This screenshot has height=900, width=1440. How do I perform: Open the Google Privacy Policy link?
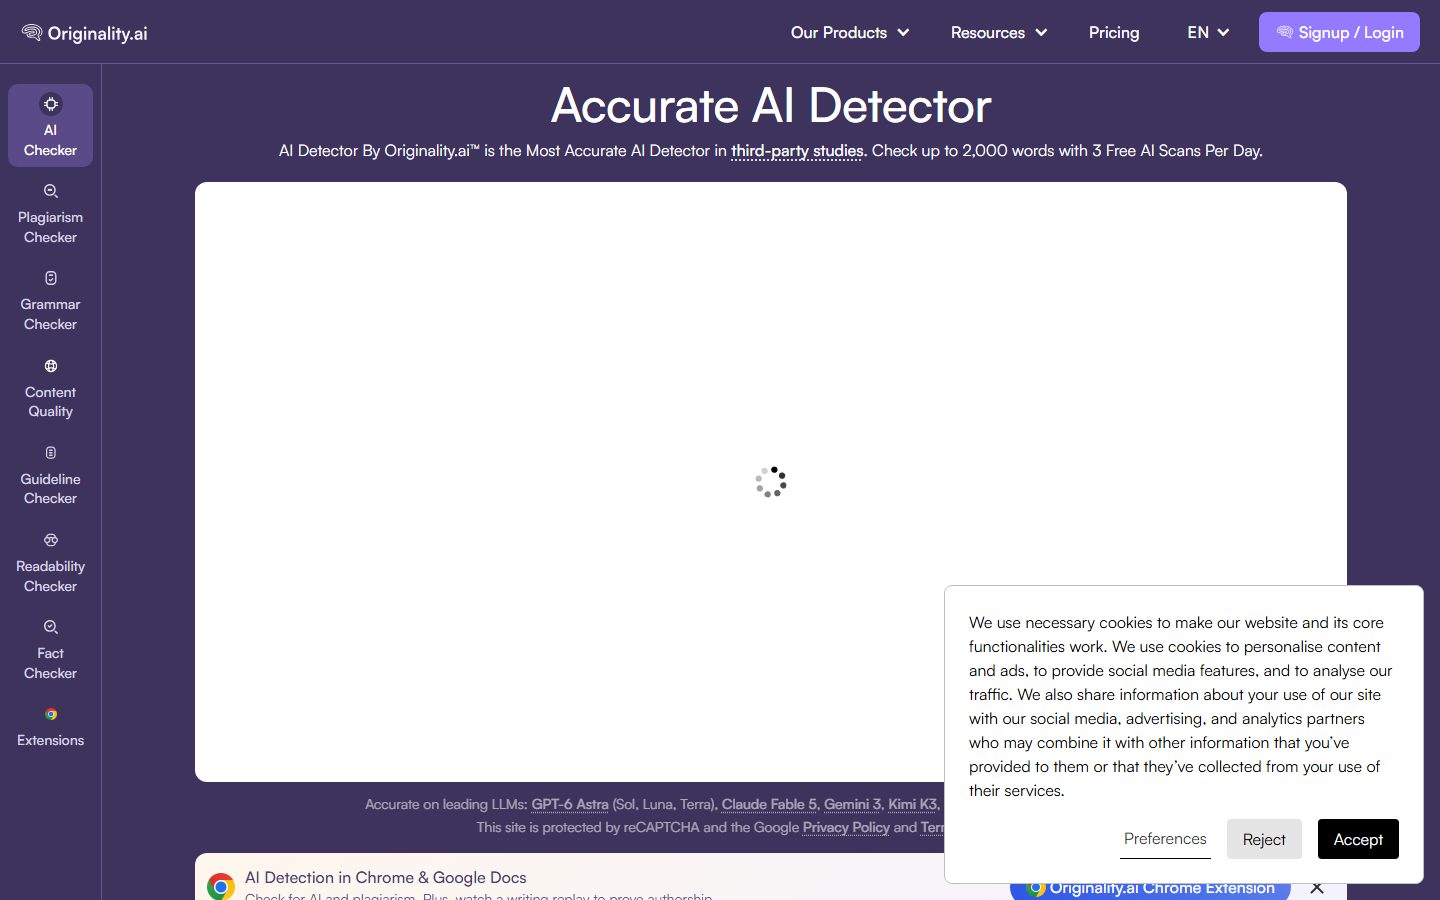pos(846,827)
